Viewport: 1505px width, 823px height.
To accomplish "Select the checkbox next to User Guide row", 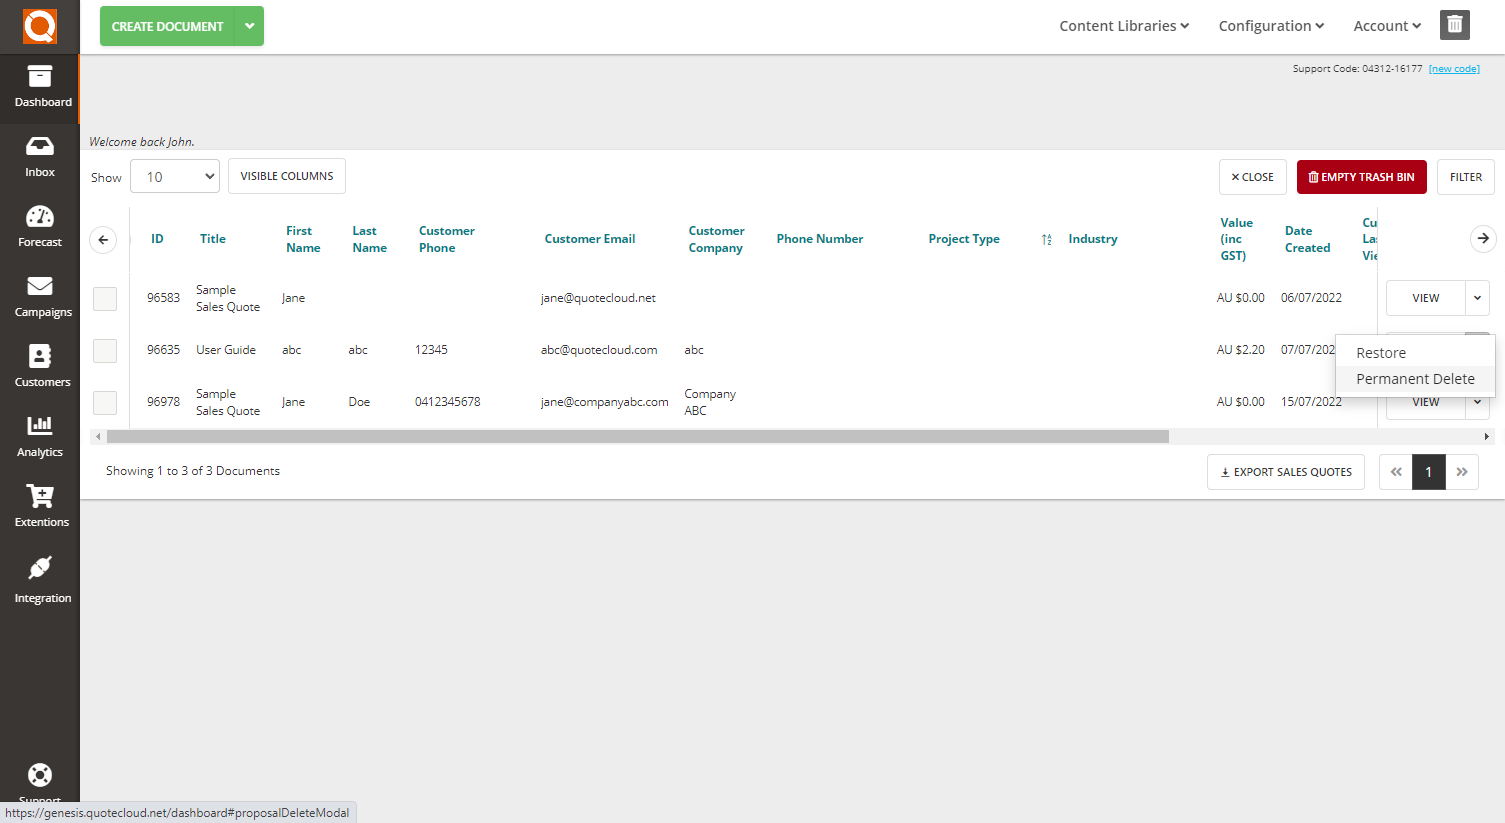I will click(x=104, y=350).
